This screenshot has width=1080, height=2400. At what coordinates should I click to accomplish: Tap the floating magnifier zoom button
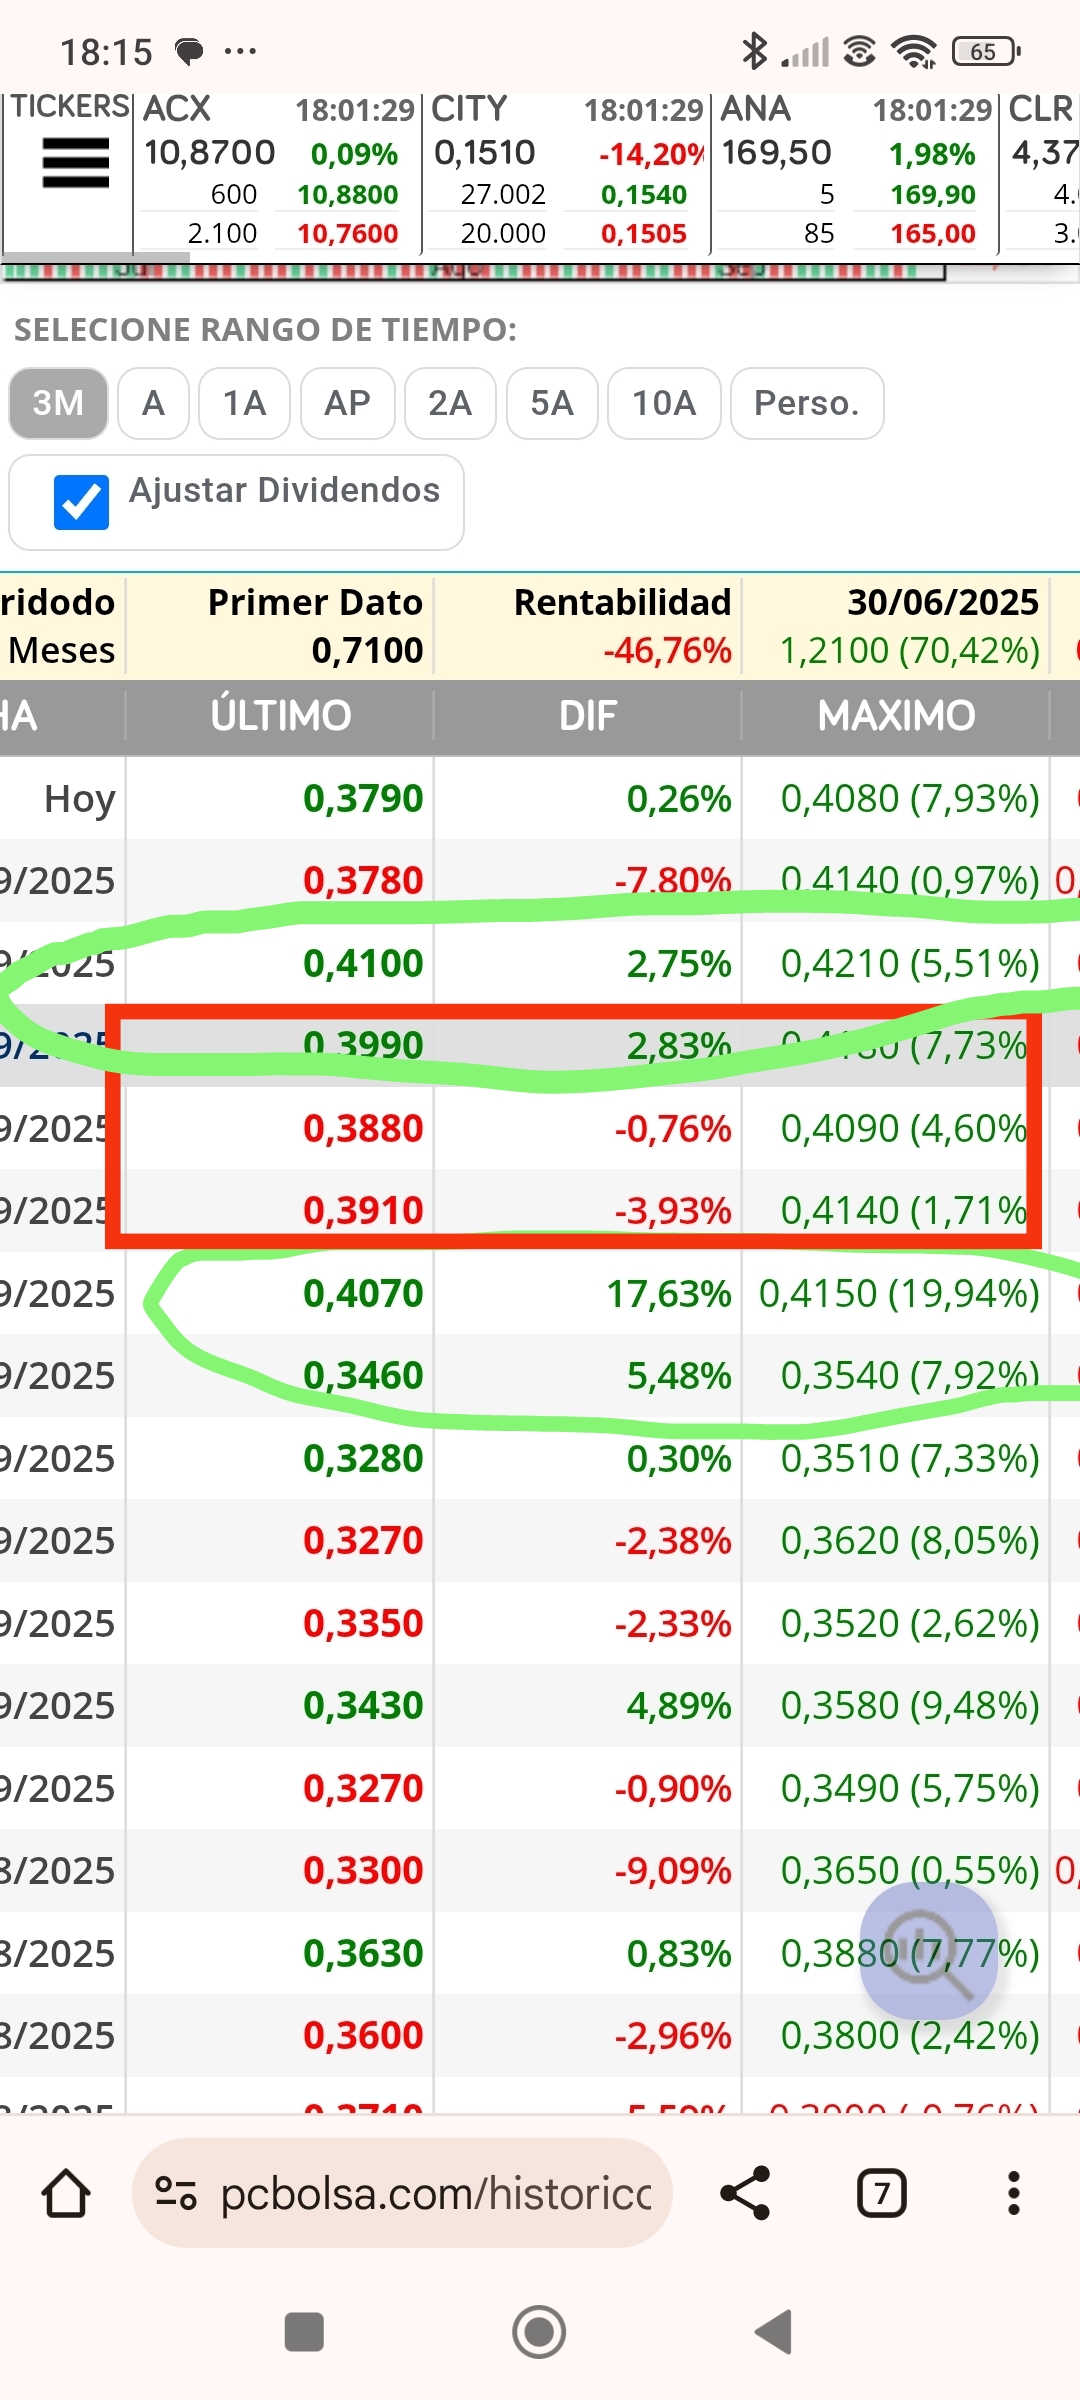point(929,1951)
